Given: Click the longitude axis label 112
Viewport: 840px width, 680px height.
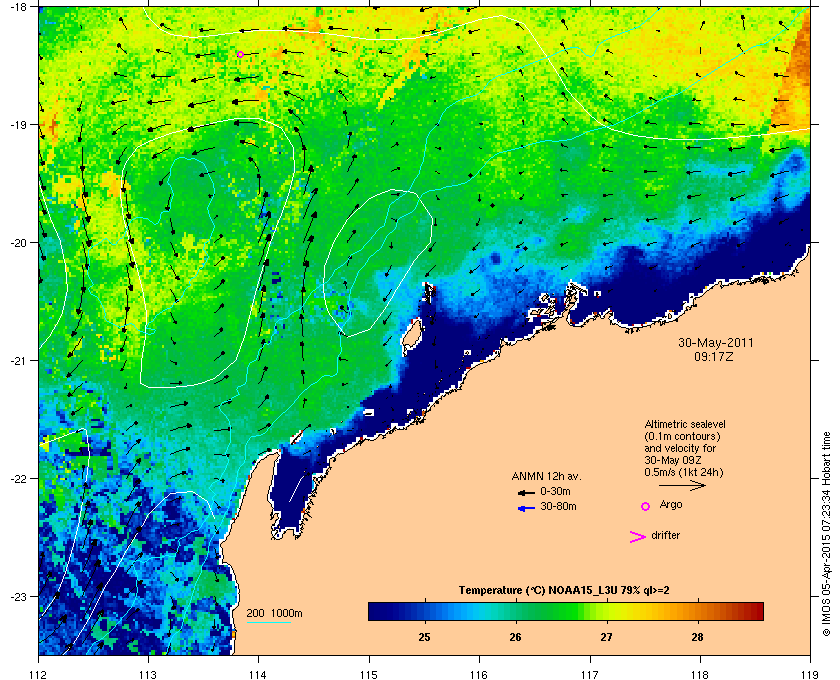Looking at the screenshot, I should click(39, 674).
